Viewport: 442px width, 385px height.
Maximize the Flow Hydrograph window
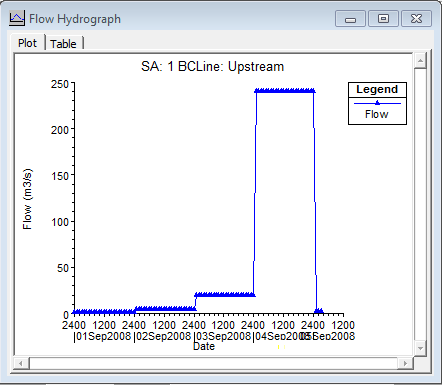coord(383,18)
